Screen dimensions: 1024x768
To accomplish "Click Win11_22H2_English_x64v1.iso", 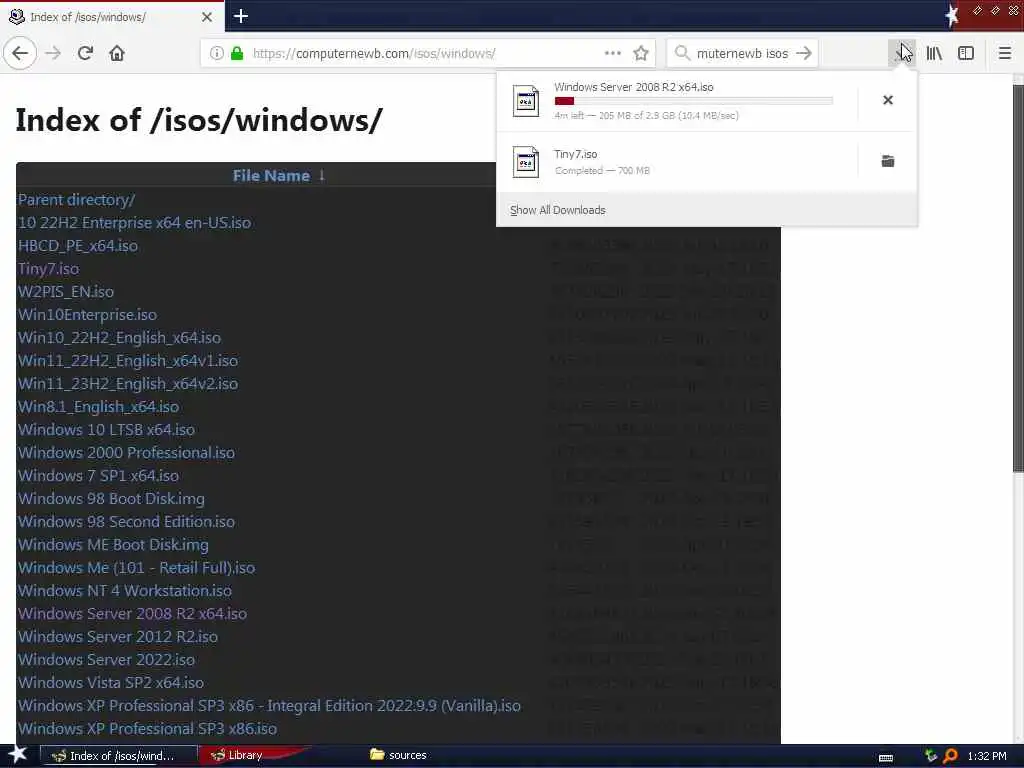I will 128,360.
